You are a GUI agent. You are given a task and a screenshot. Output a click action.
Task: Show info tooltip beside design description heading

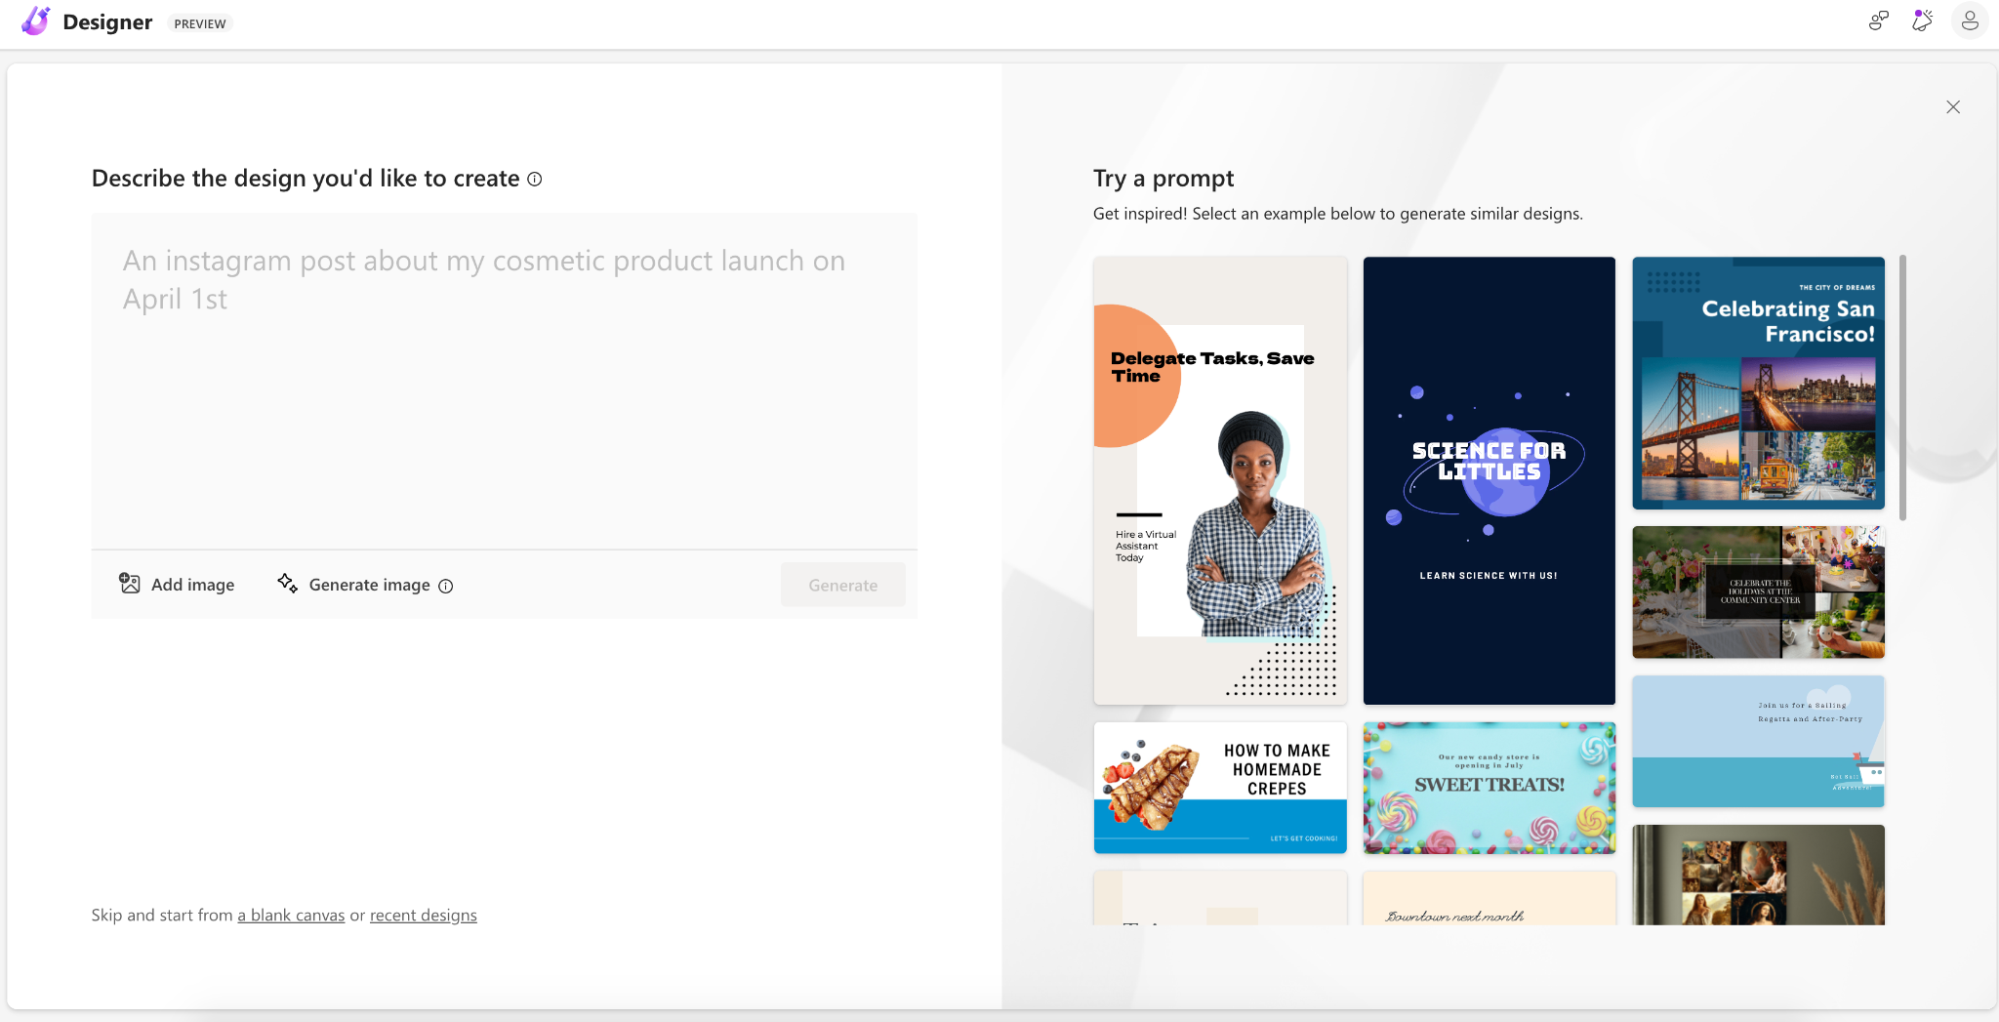click(x=535, y=179)
